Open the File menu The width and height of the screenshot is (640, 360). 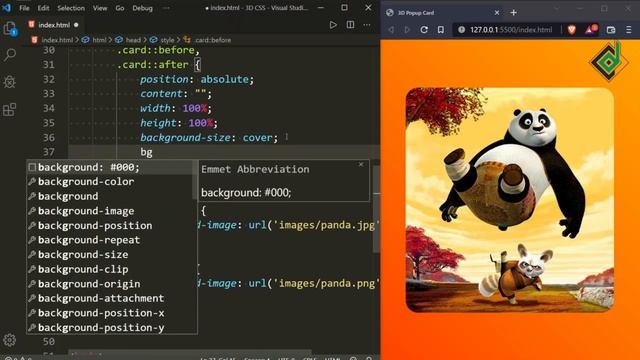point(24,8)
